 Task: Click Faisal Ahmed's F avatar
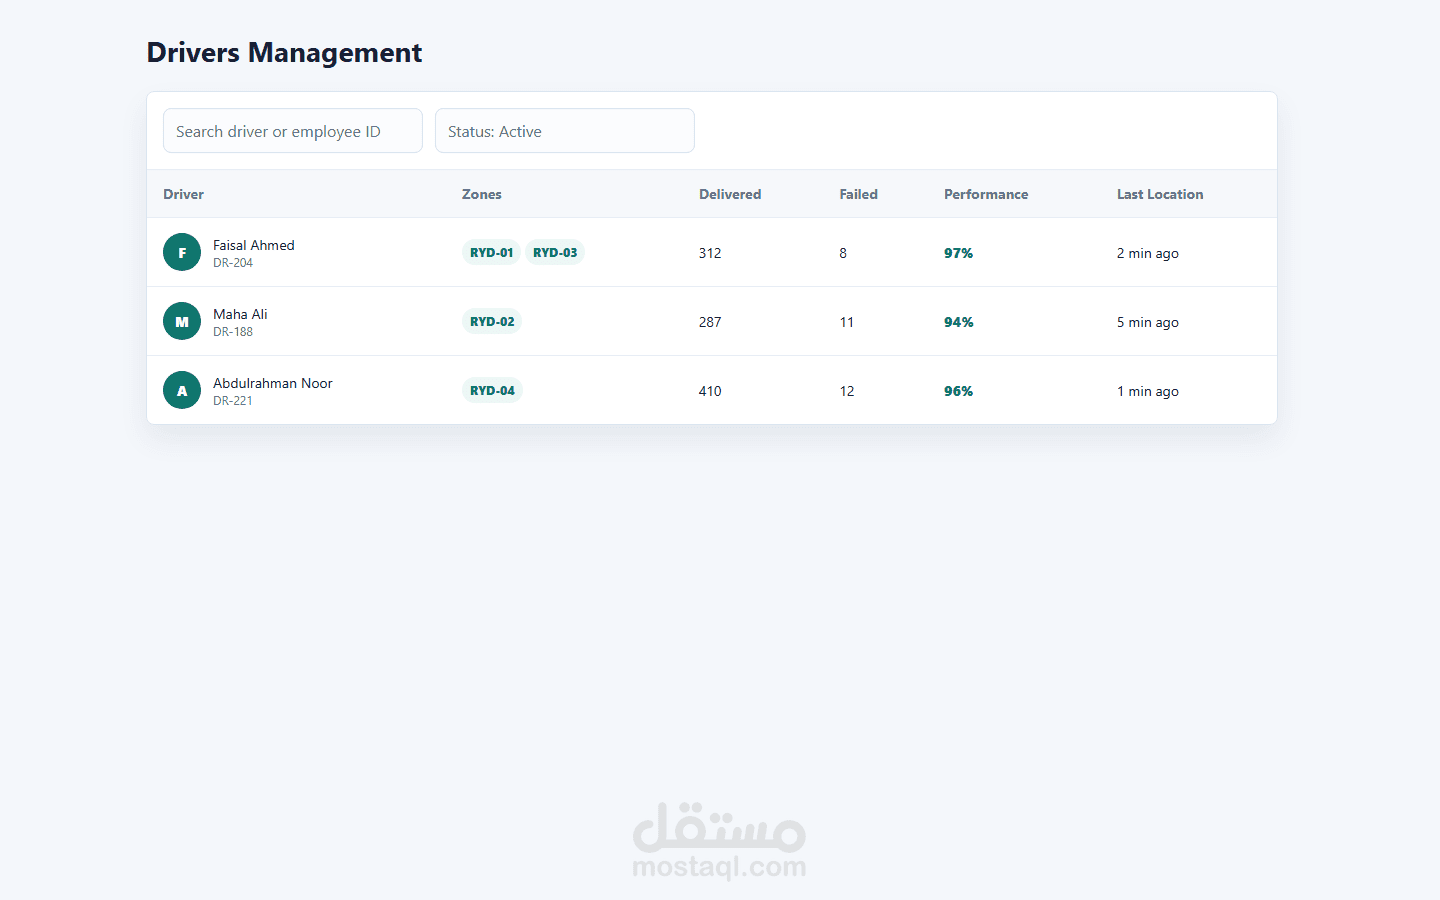pos(182,252)
